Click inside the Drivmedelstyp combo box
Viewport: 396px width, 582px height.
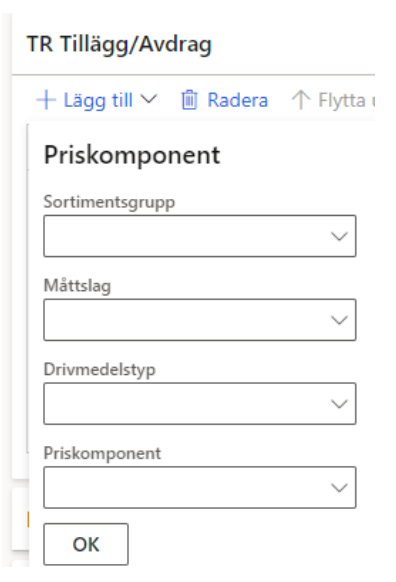pos(200,403)
